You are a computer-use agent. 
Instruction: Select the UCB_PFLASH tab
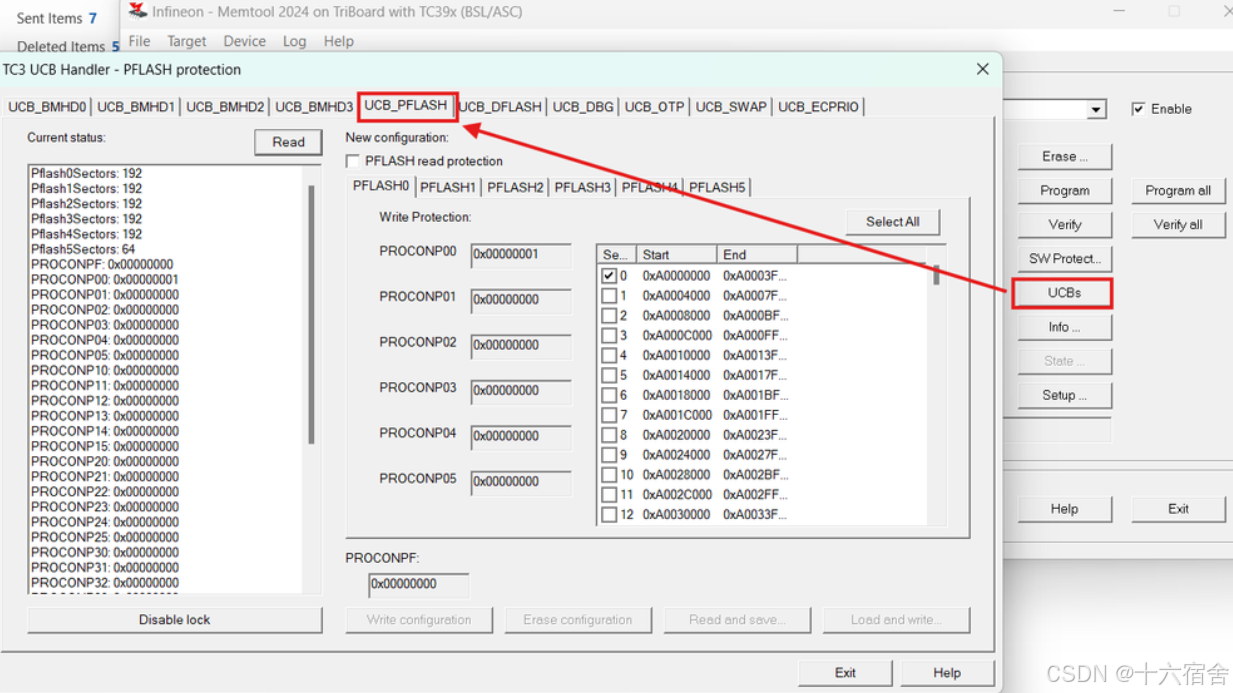click(406, 105)
